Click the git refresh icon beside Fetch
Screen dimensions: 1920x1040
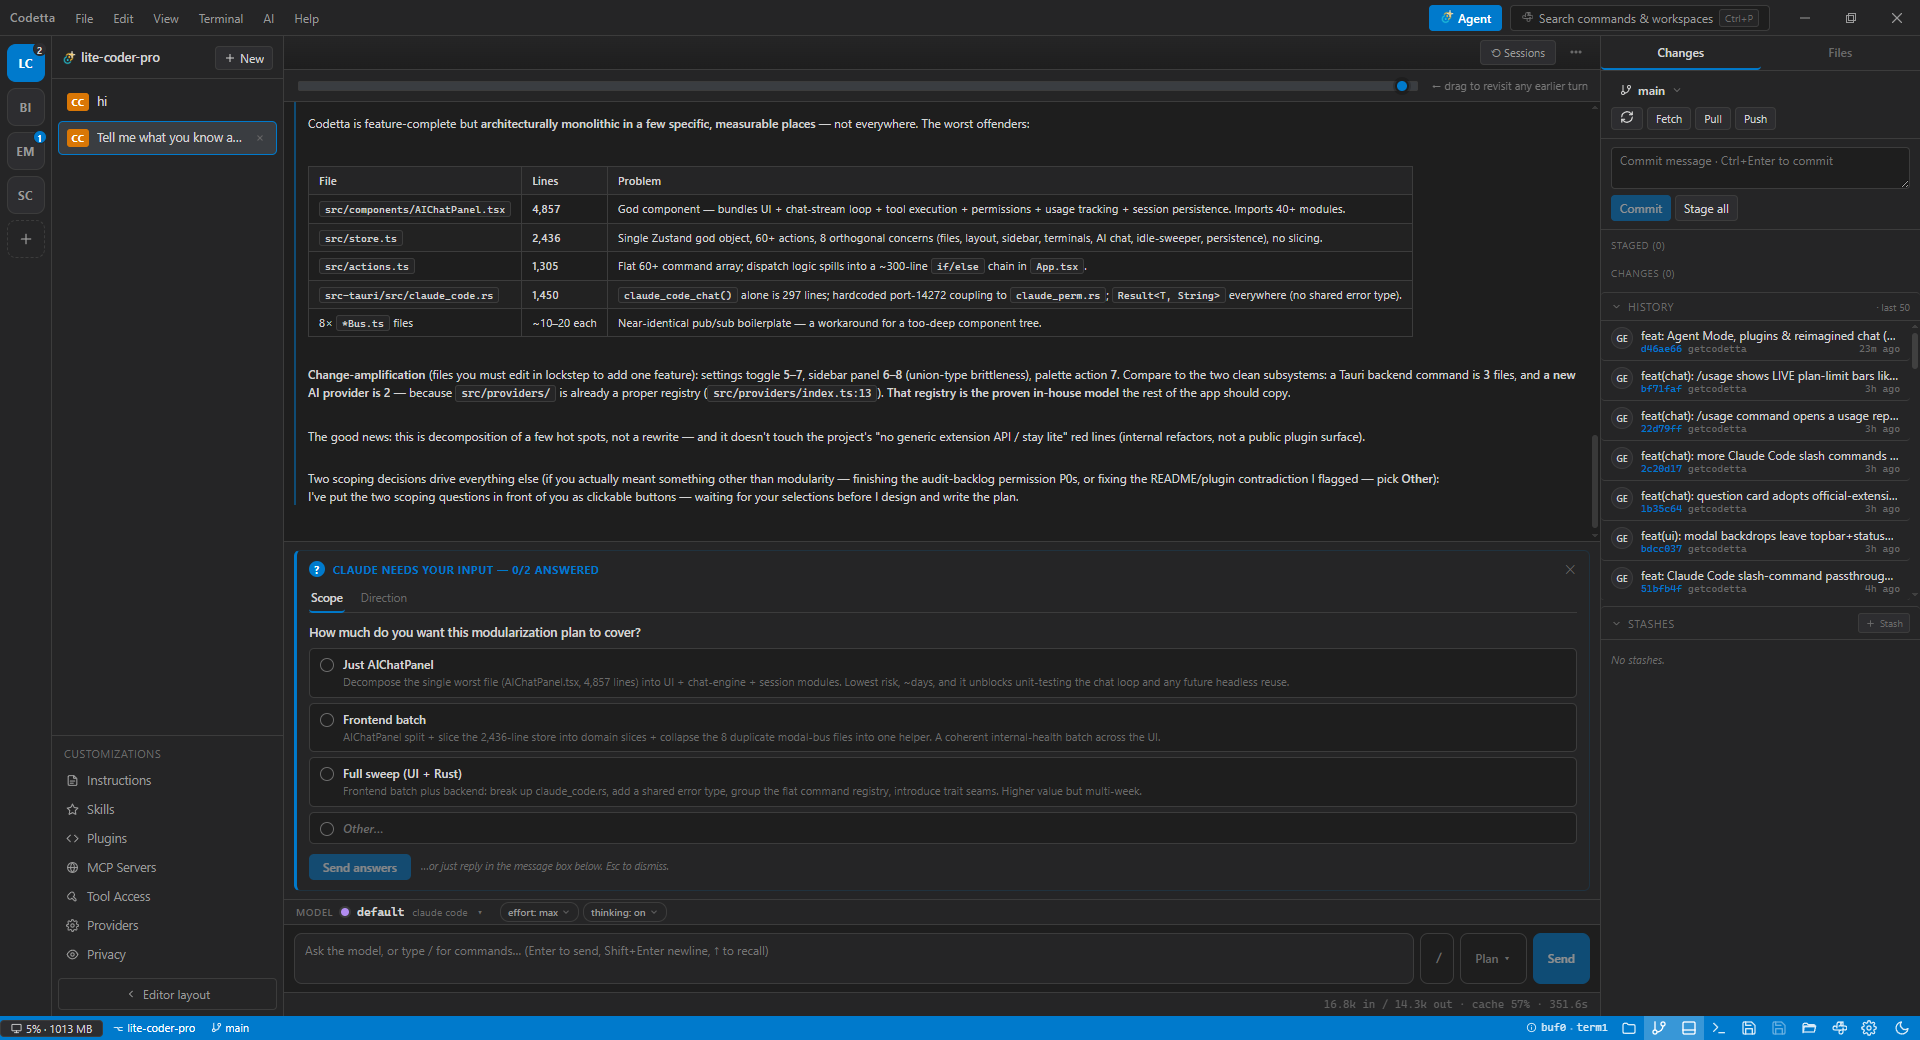[1627, 118]
